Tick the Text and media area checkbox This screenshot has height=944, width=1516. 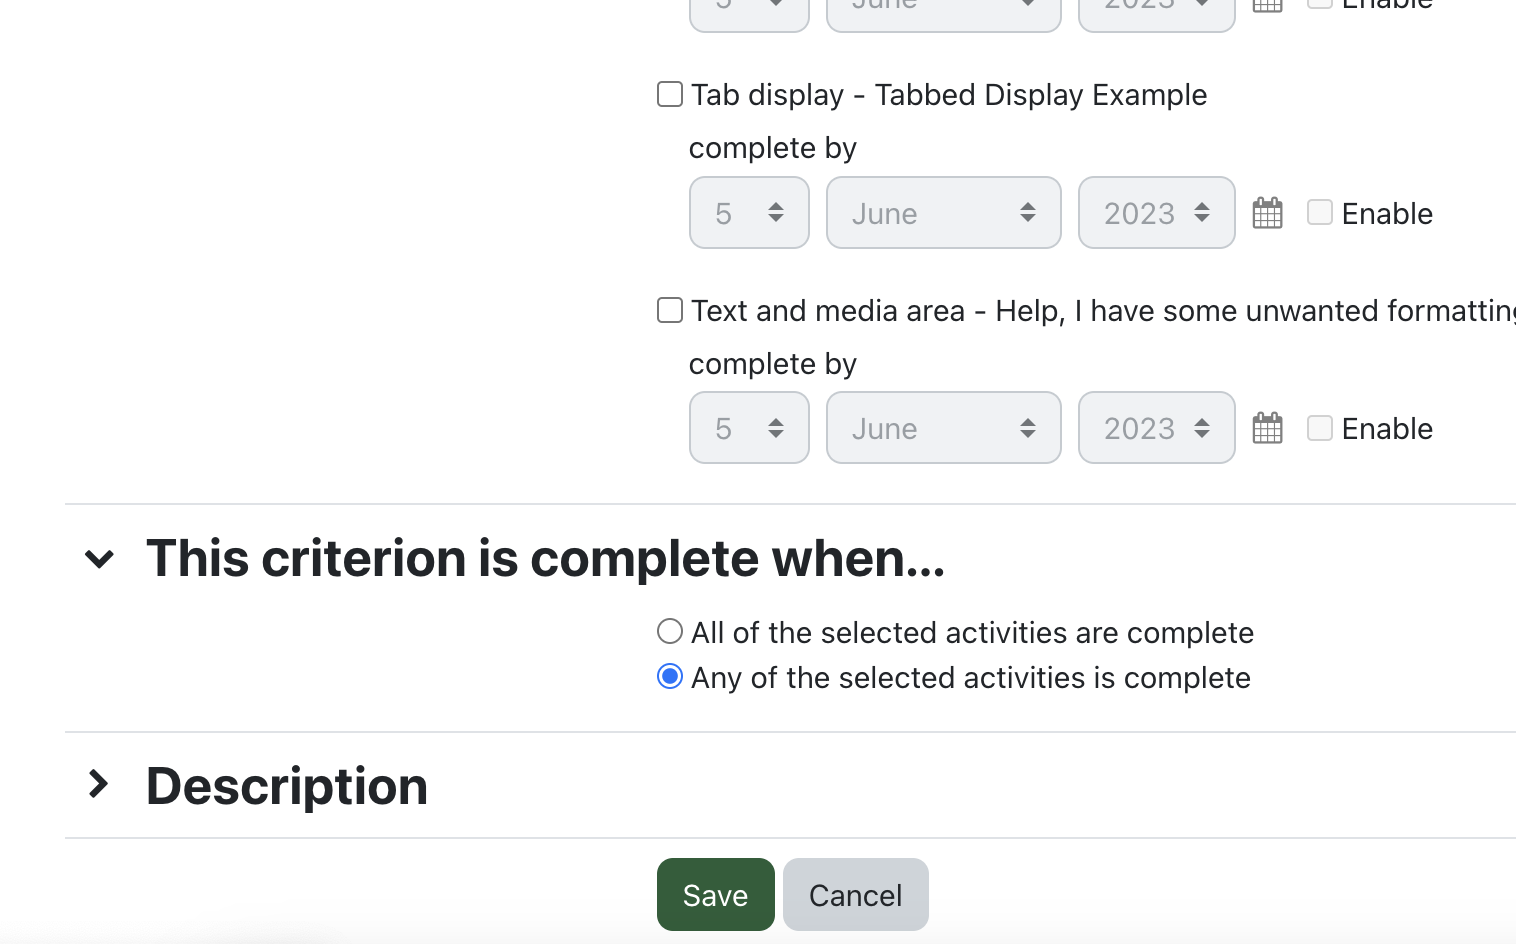coord(670,310)
